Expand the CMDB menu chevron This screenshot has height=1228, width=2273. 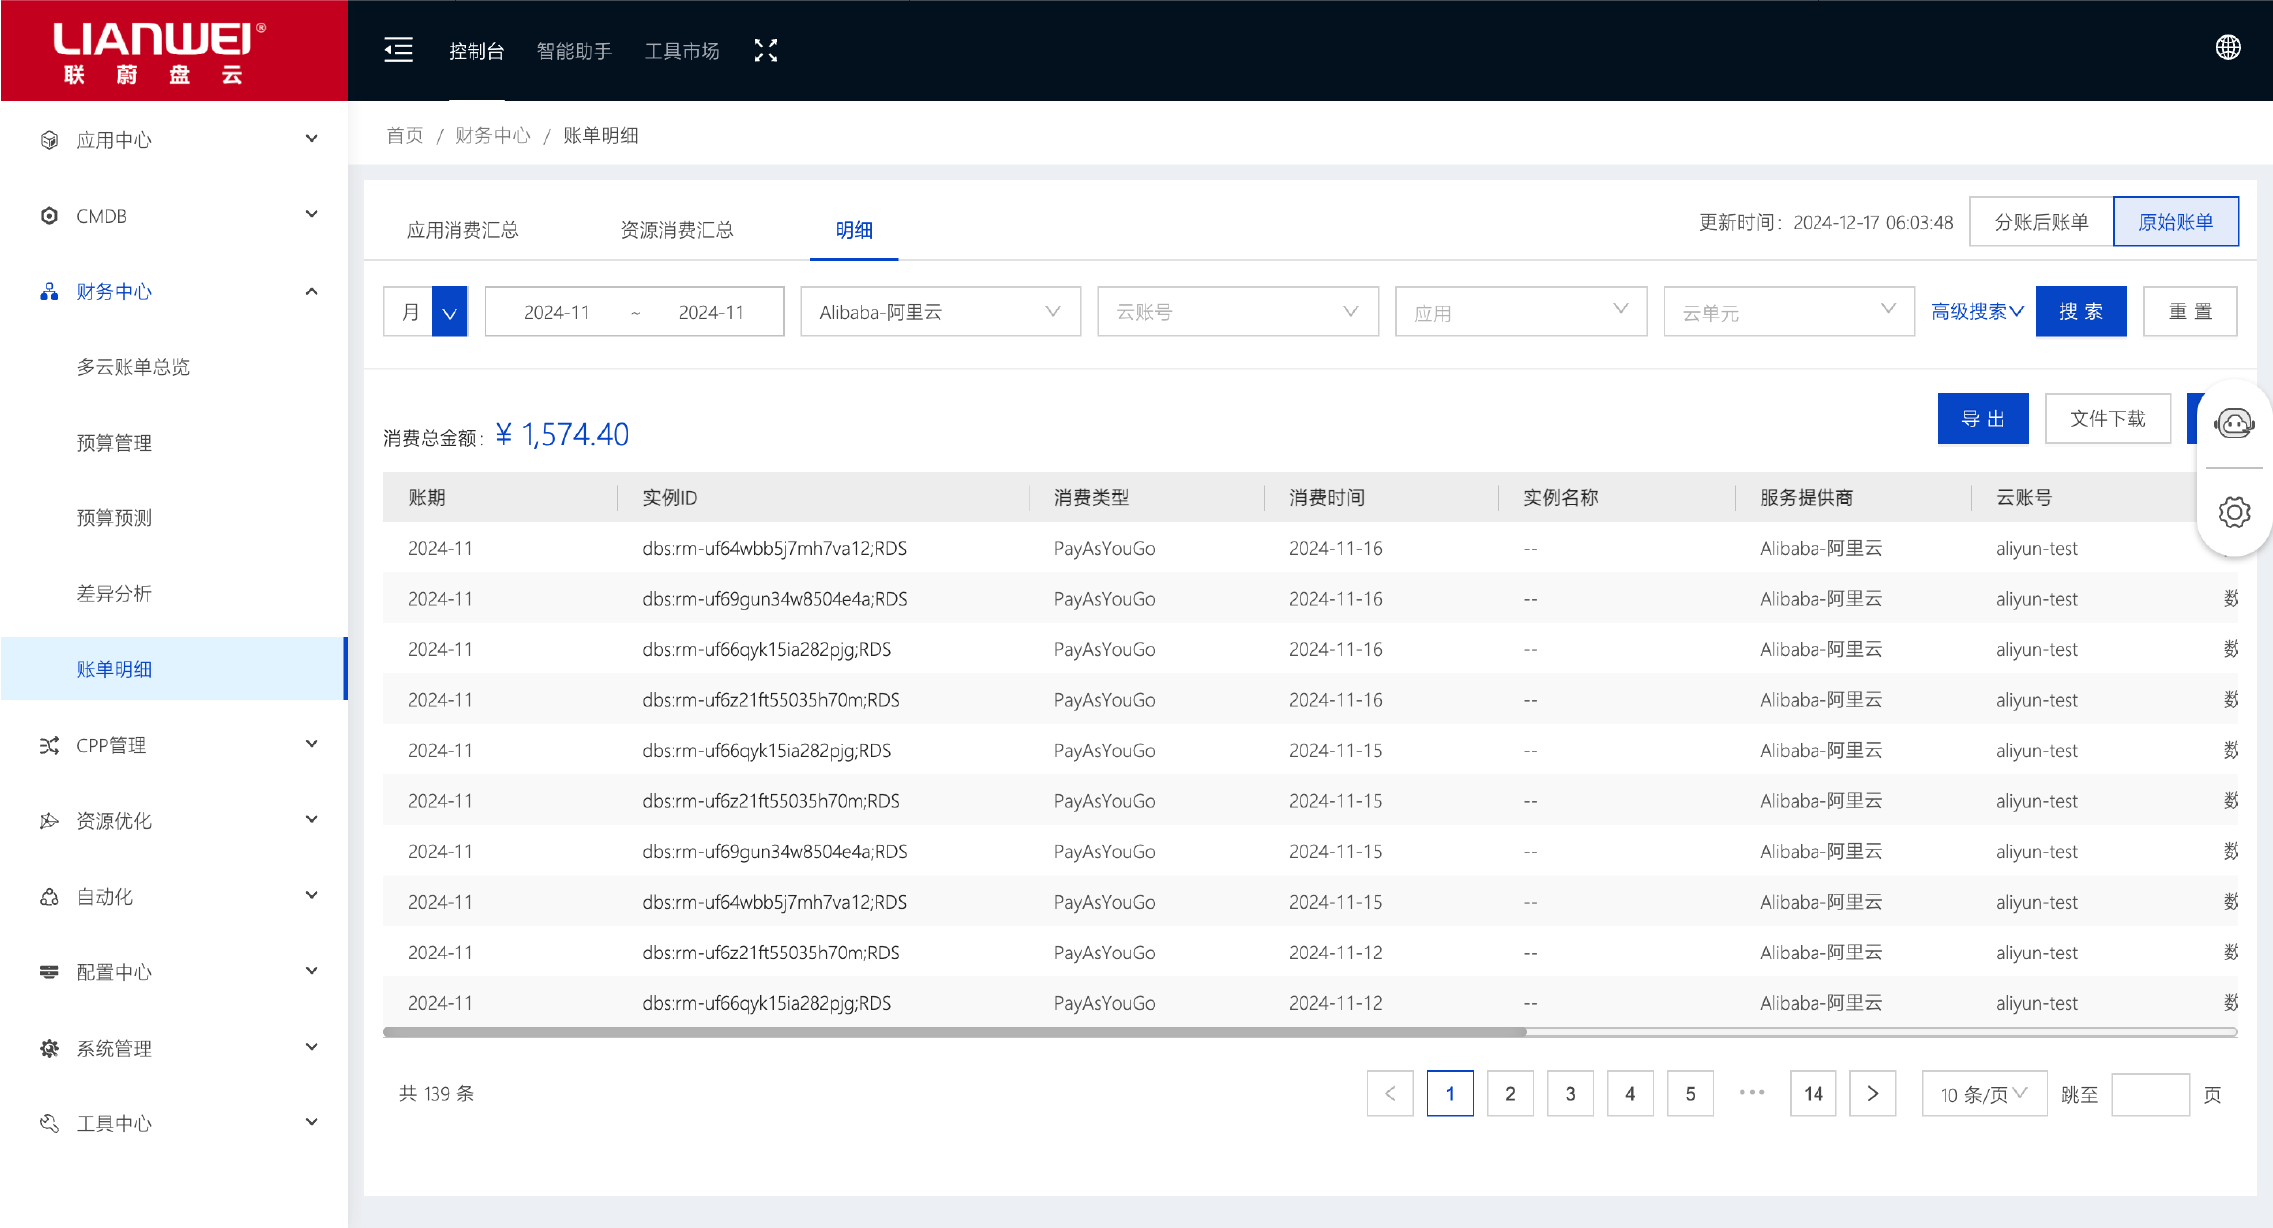coord(312,215)
